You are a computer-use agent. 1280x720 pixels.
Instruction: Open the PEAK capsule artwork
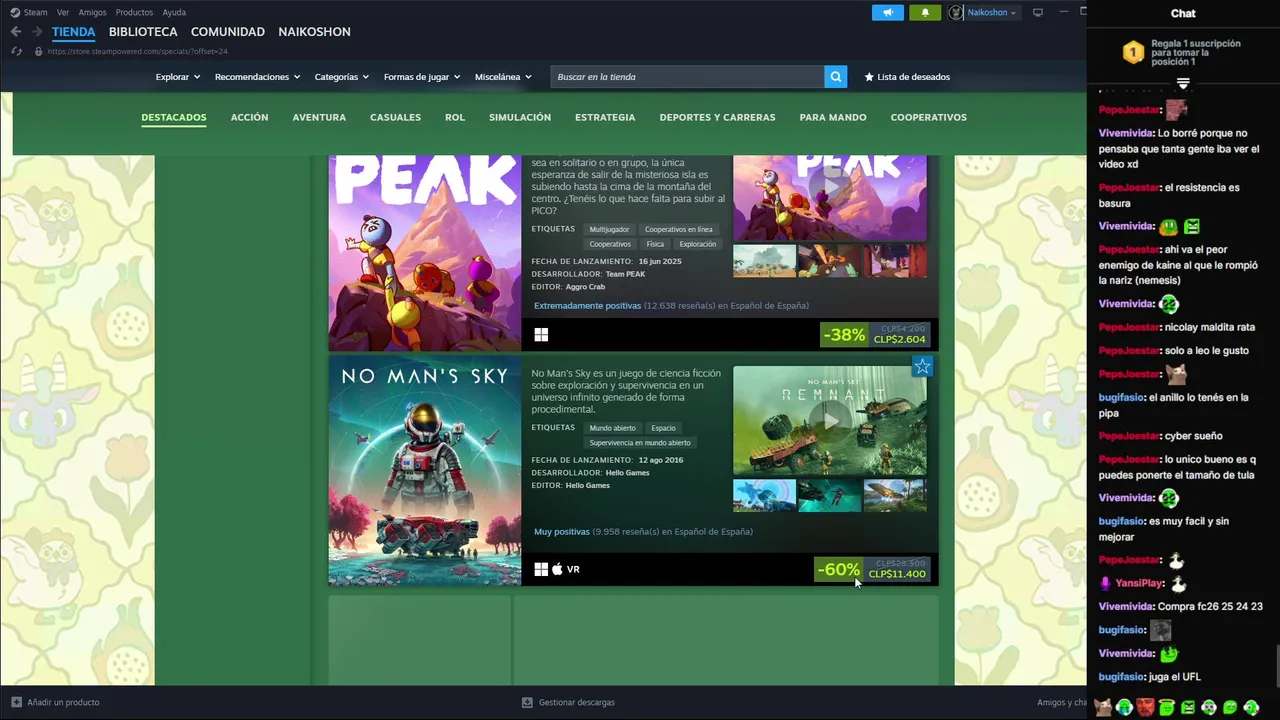click(425, 253)
